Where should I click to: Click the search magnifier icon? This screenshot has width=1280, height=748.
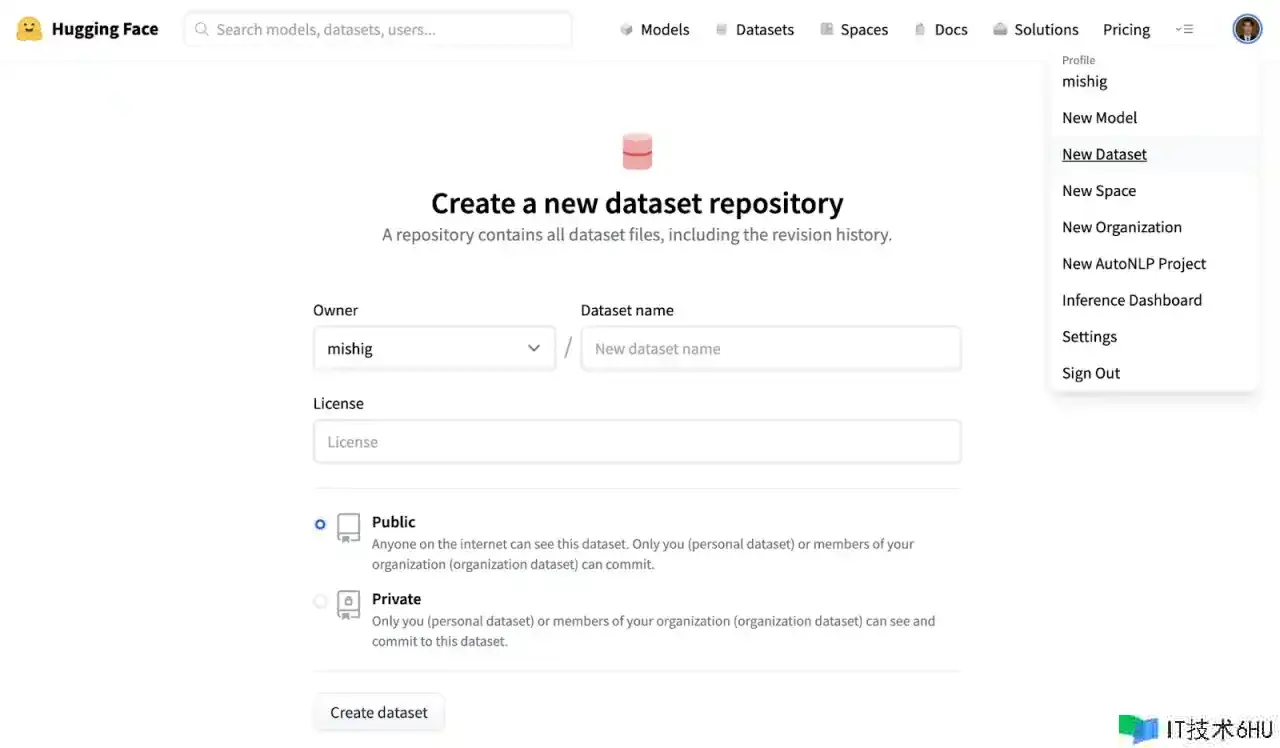pyautogui.click(x=202, y=30)
